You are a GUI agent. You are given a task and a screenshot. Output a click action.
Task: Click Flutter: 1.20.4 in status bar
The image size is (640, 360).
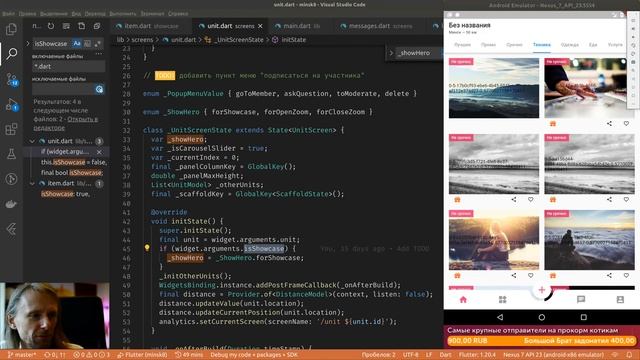[x=477, y=355]
